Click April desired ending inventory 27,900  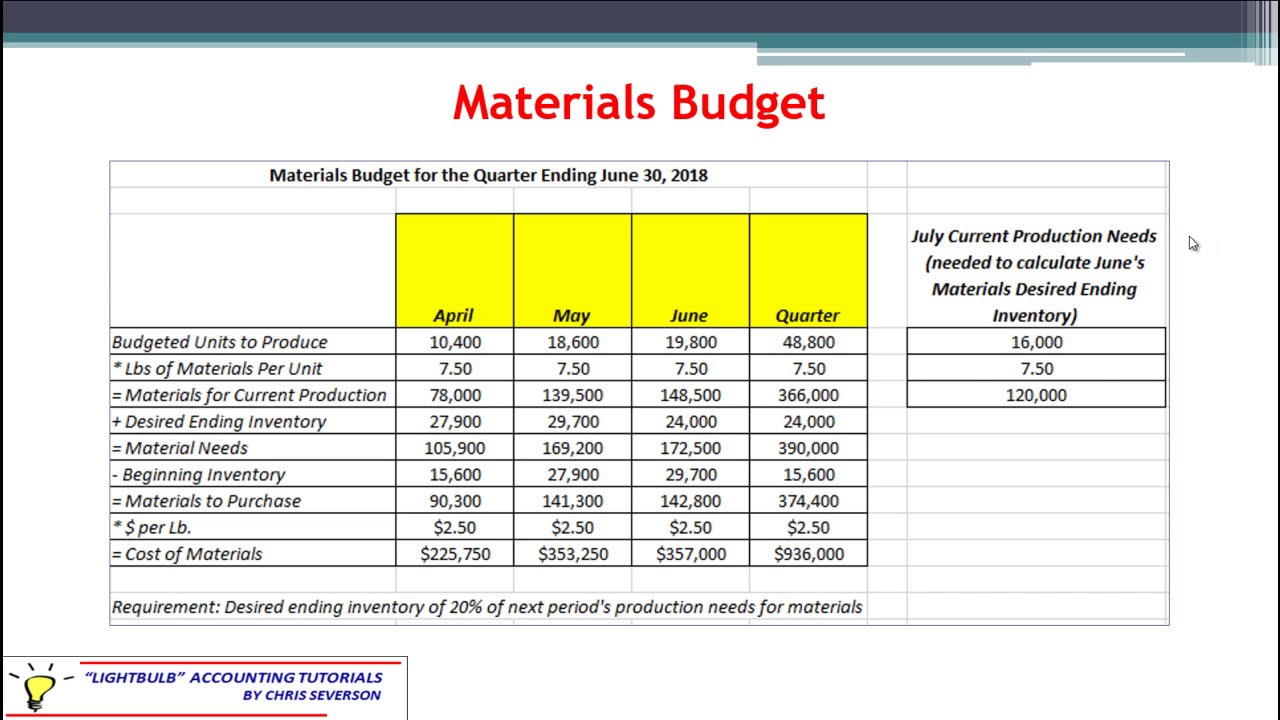(455, 421)
